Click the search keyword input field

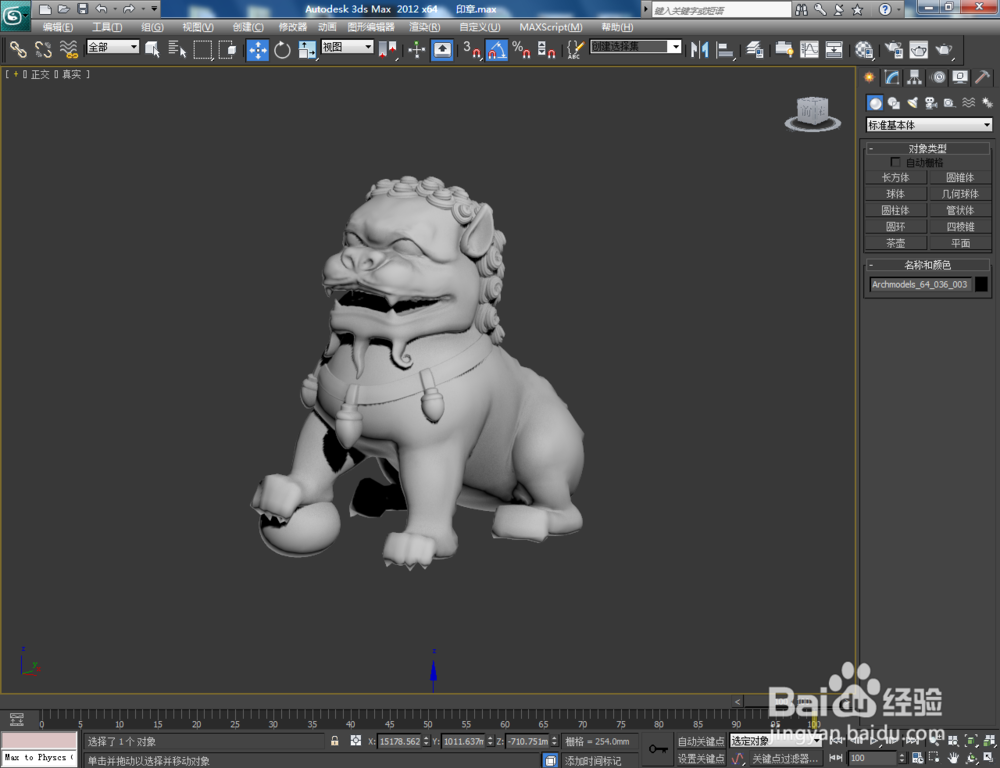pyautogui.click(x=721, y=10)
